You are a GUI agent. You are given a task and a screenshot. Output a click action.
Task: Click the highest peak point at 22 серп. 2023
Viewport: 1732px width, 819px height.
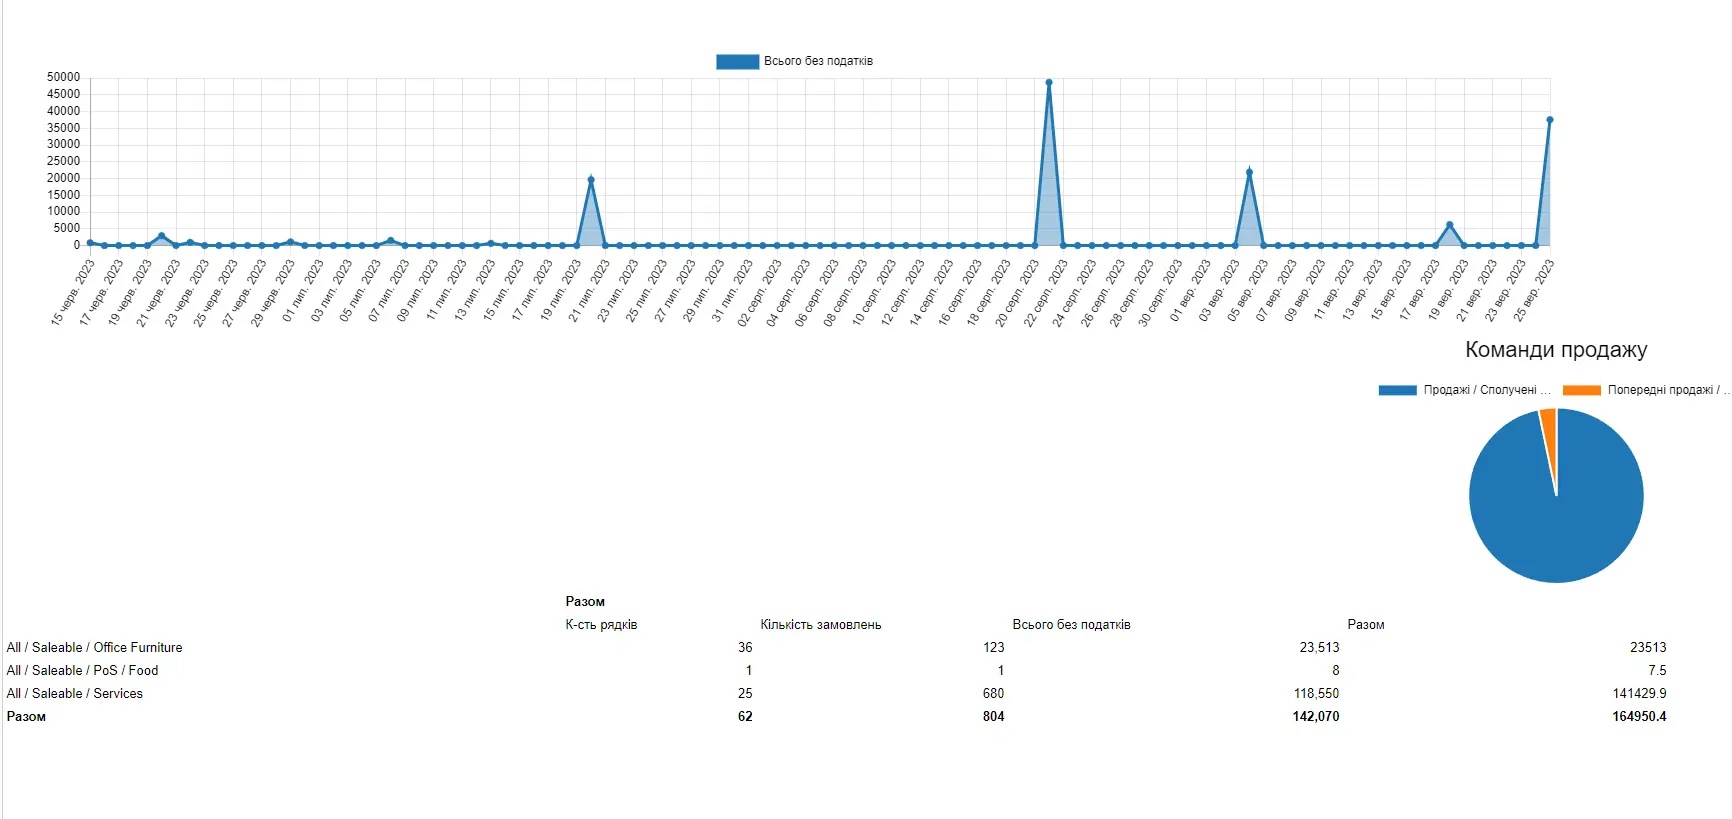pyautogui.click(x=1048, y=83)
